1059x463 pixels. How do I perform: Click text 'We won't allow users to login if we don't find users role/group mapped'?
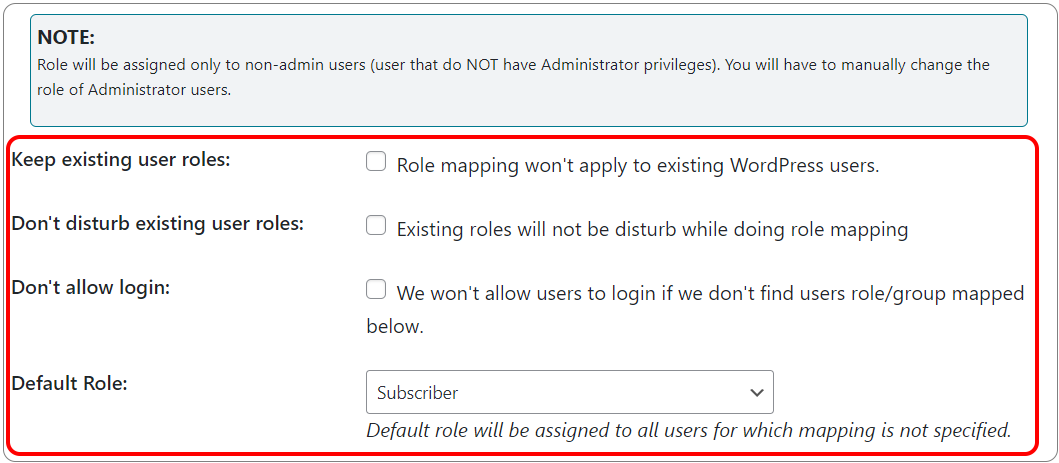coord(711,294)
